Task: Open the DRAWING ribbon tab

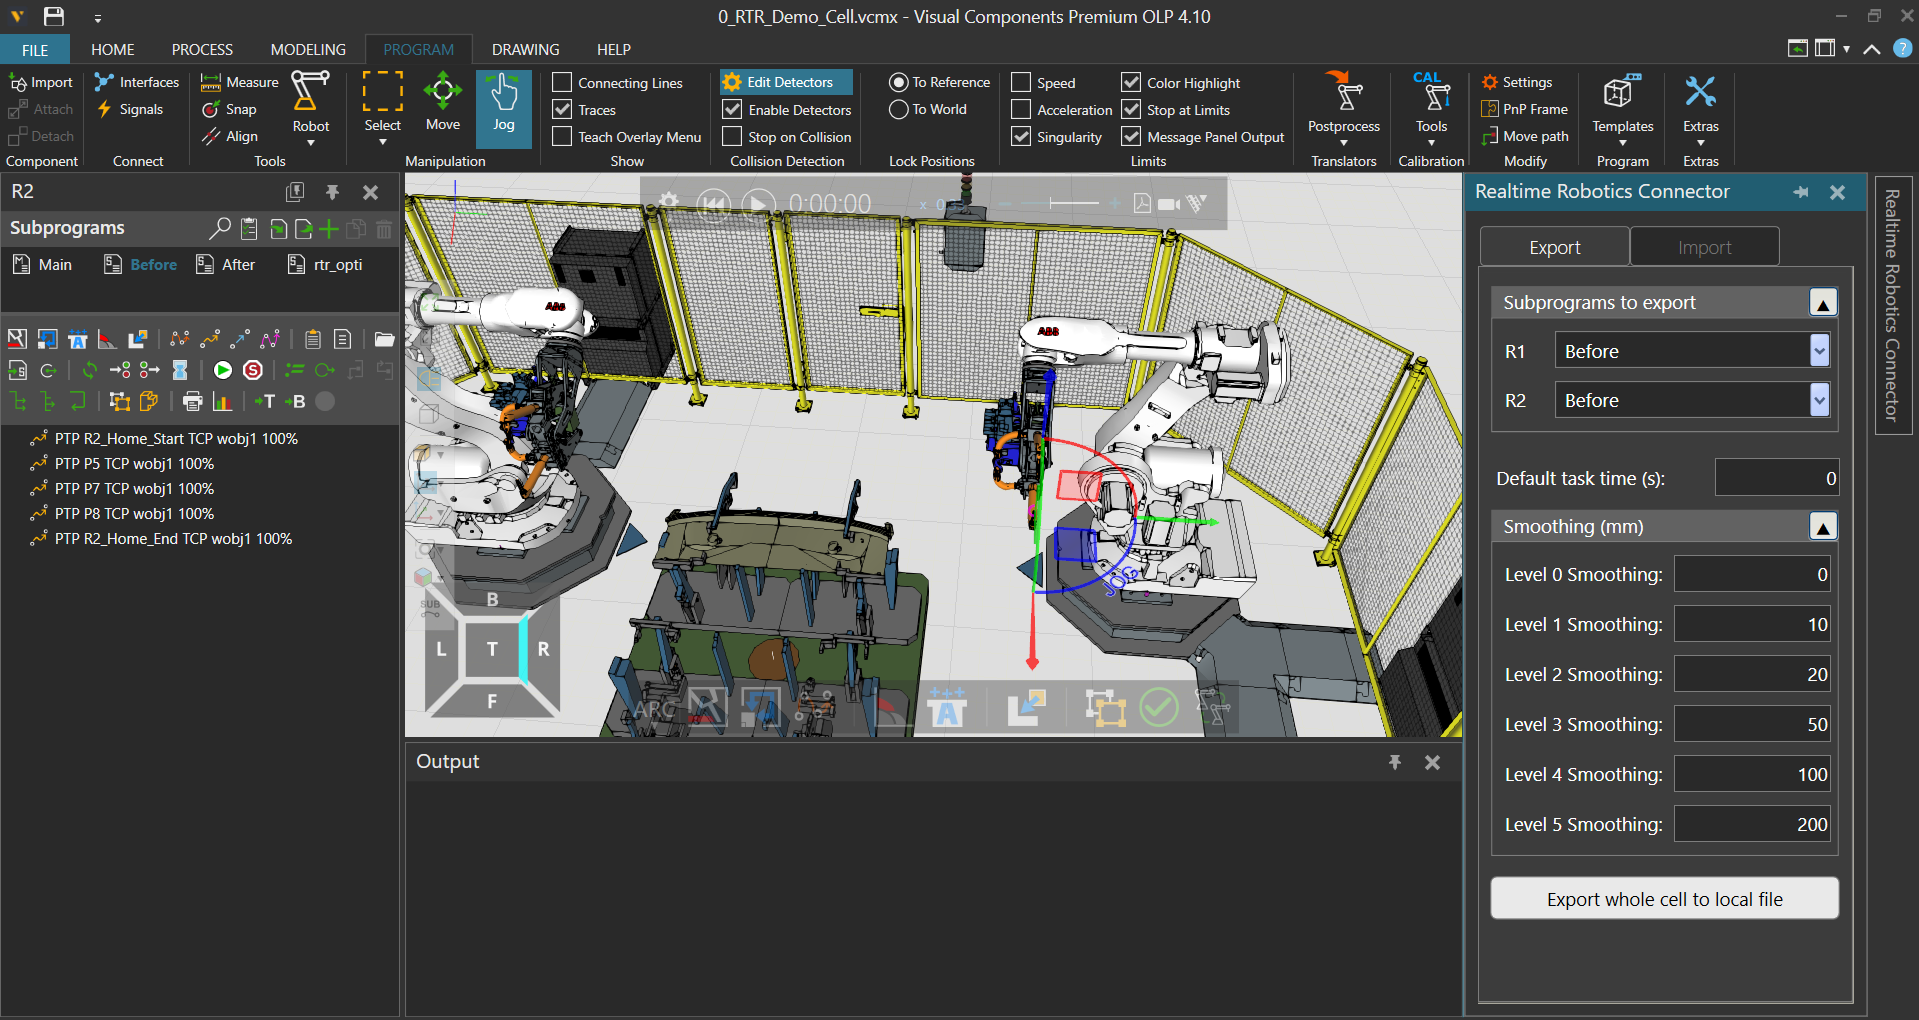Action: (525, 49)
